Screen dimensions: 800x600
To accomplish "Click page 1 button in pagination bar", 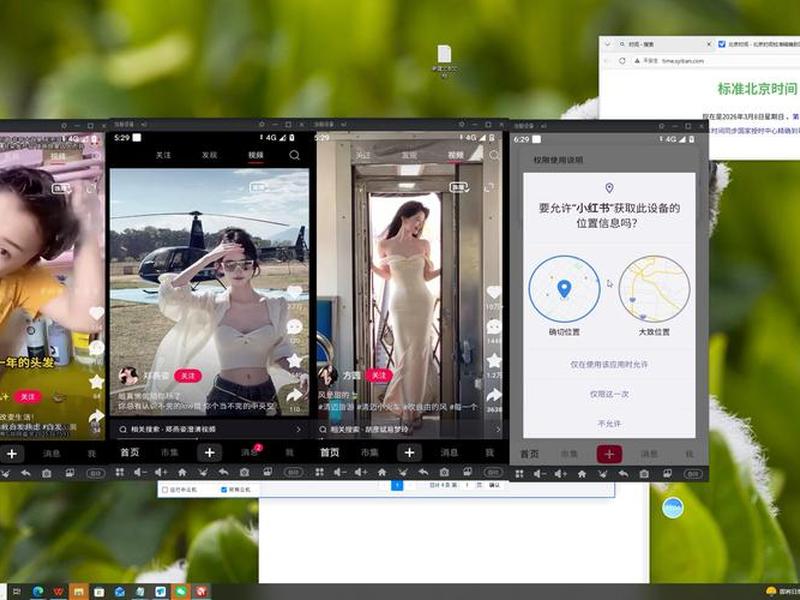I will pos(397,485).
